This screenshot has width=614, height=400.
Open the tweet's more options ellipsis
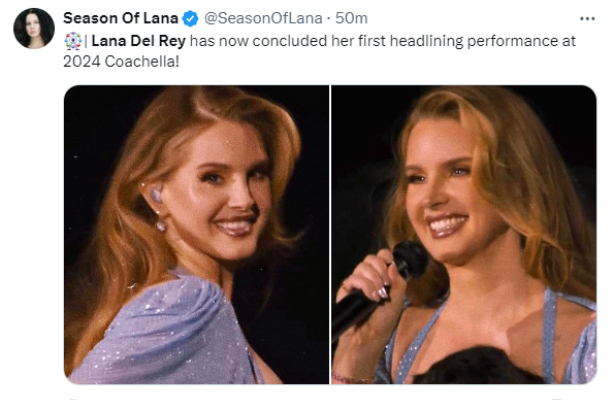(587, 19)
